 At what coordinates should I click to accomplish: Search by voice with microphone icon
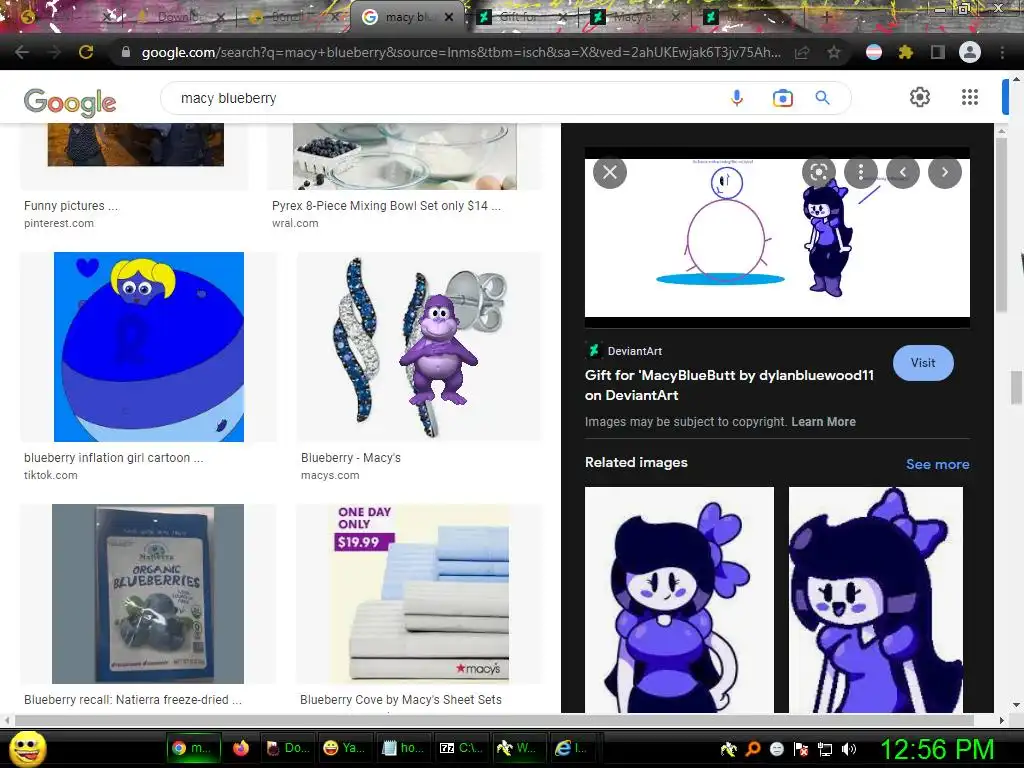click(737, 98)
